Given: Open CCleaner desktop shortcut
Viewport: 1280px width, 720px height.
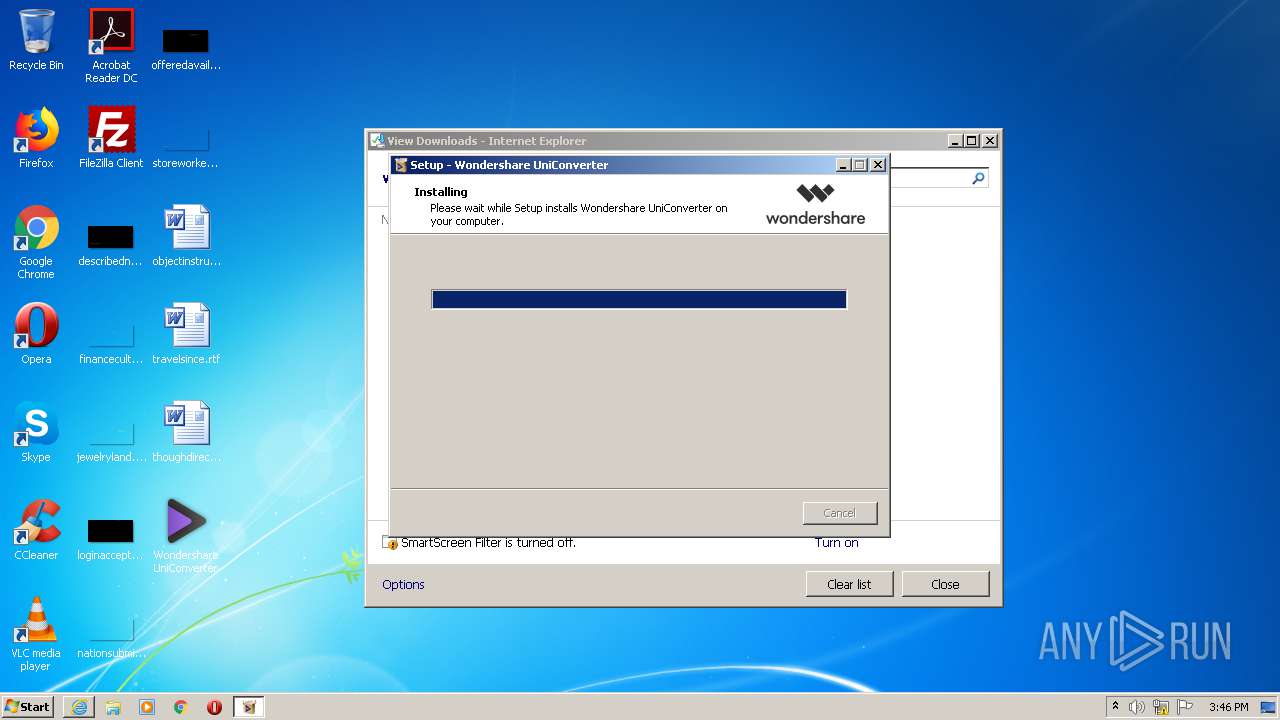Looking at the screenshot, I should [36, 530].
